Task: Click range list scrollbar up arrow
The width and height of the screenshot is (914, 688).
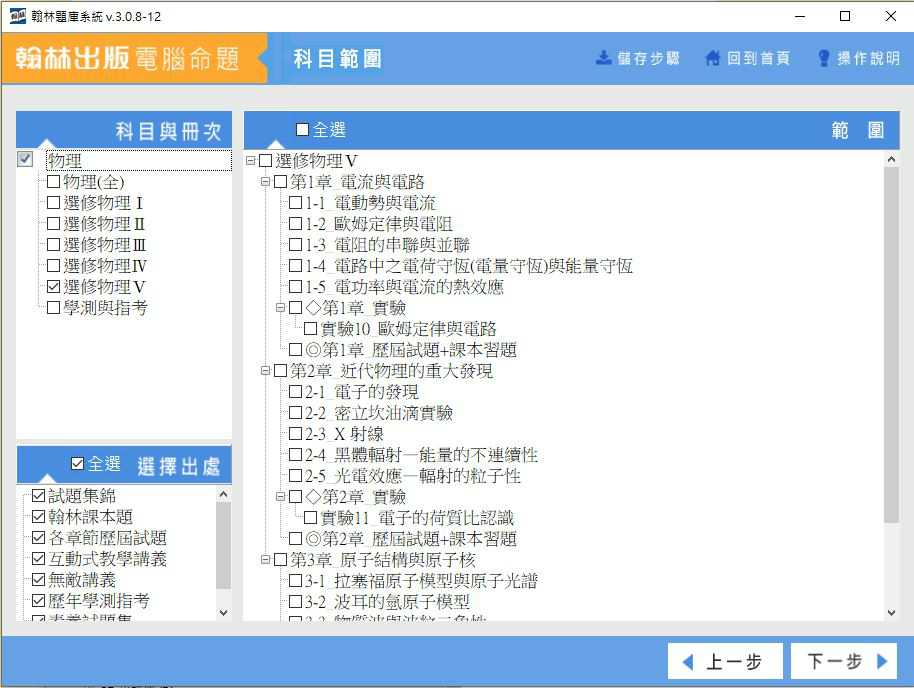Action: click(x=891, y=159)
